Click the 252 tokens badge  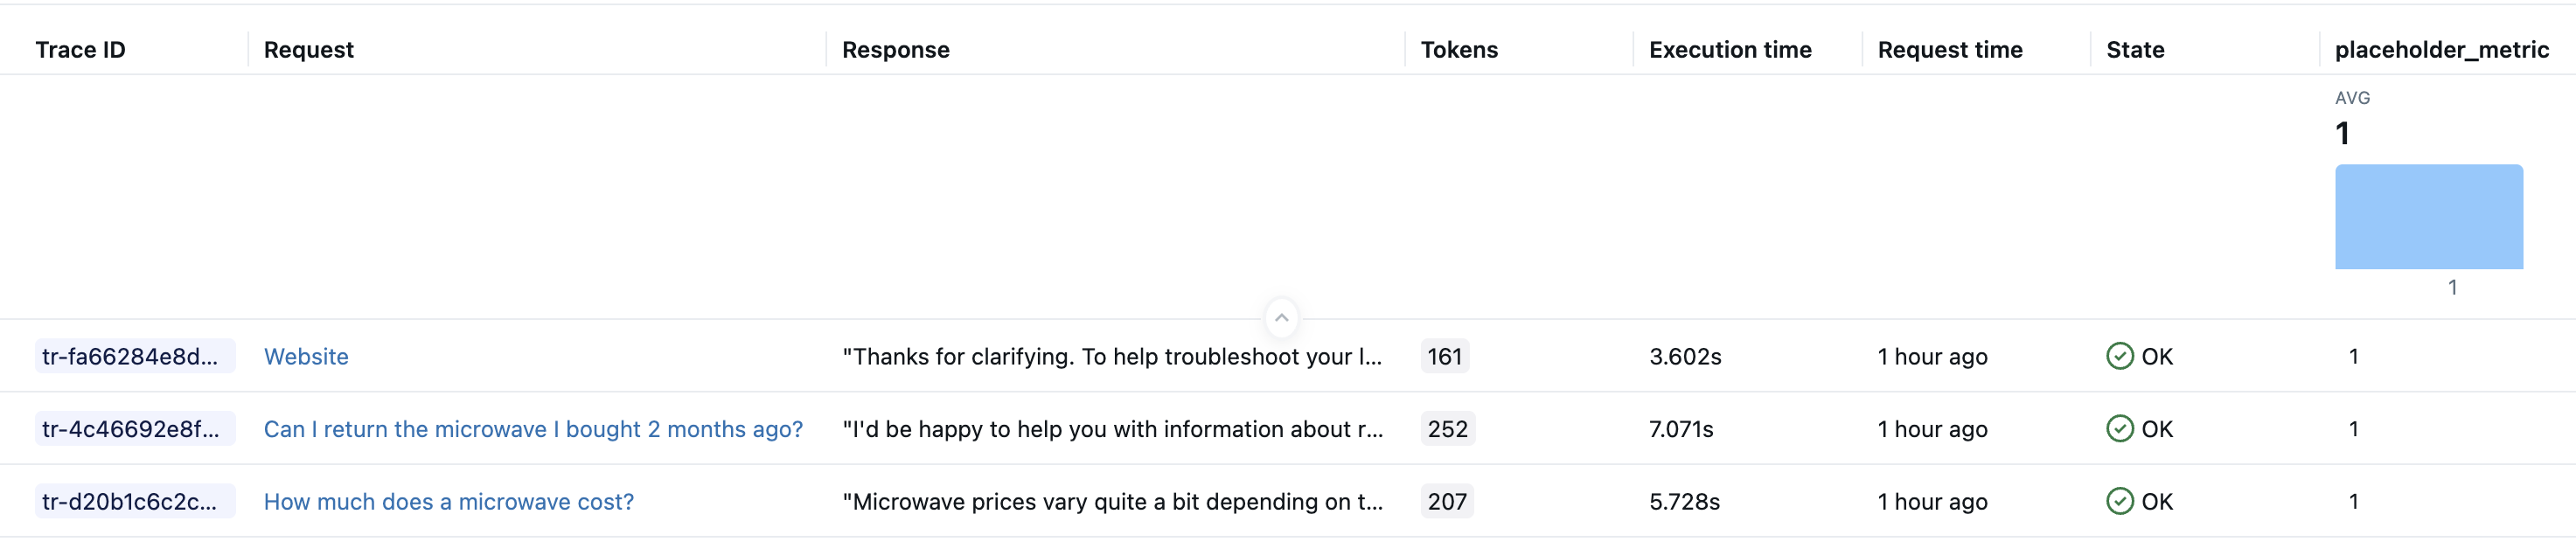pos(1447,429)
